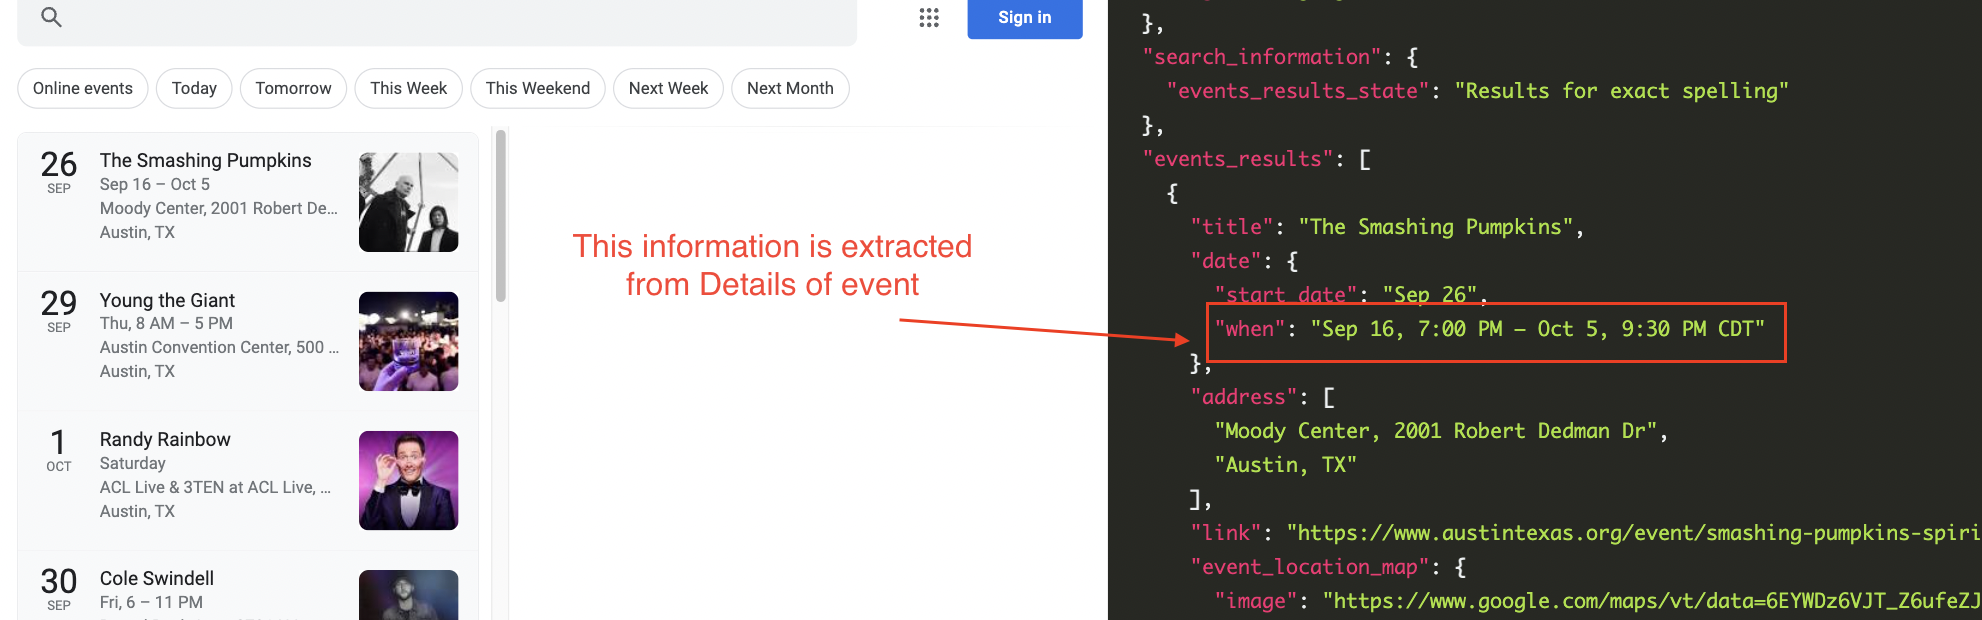
Task: Click the Randy Rainbow event thumbnail
Action: [409, 480]
